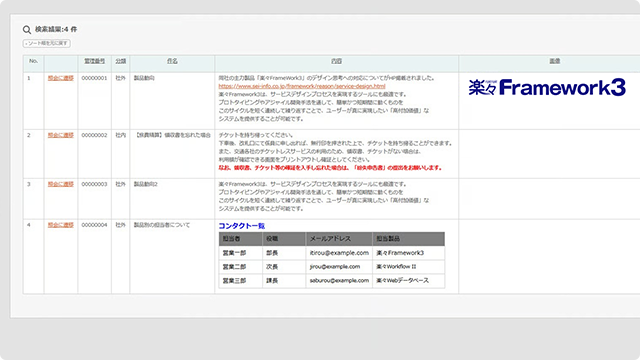Open the sei-info.co.jp framework URL link
640x360 pixels.
click(302, 86)
